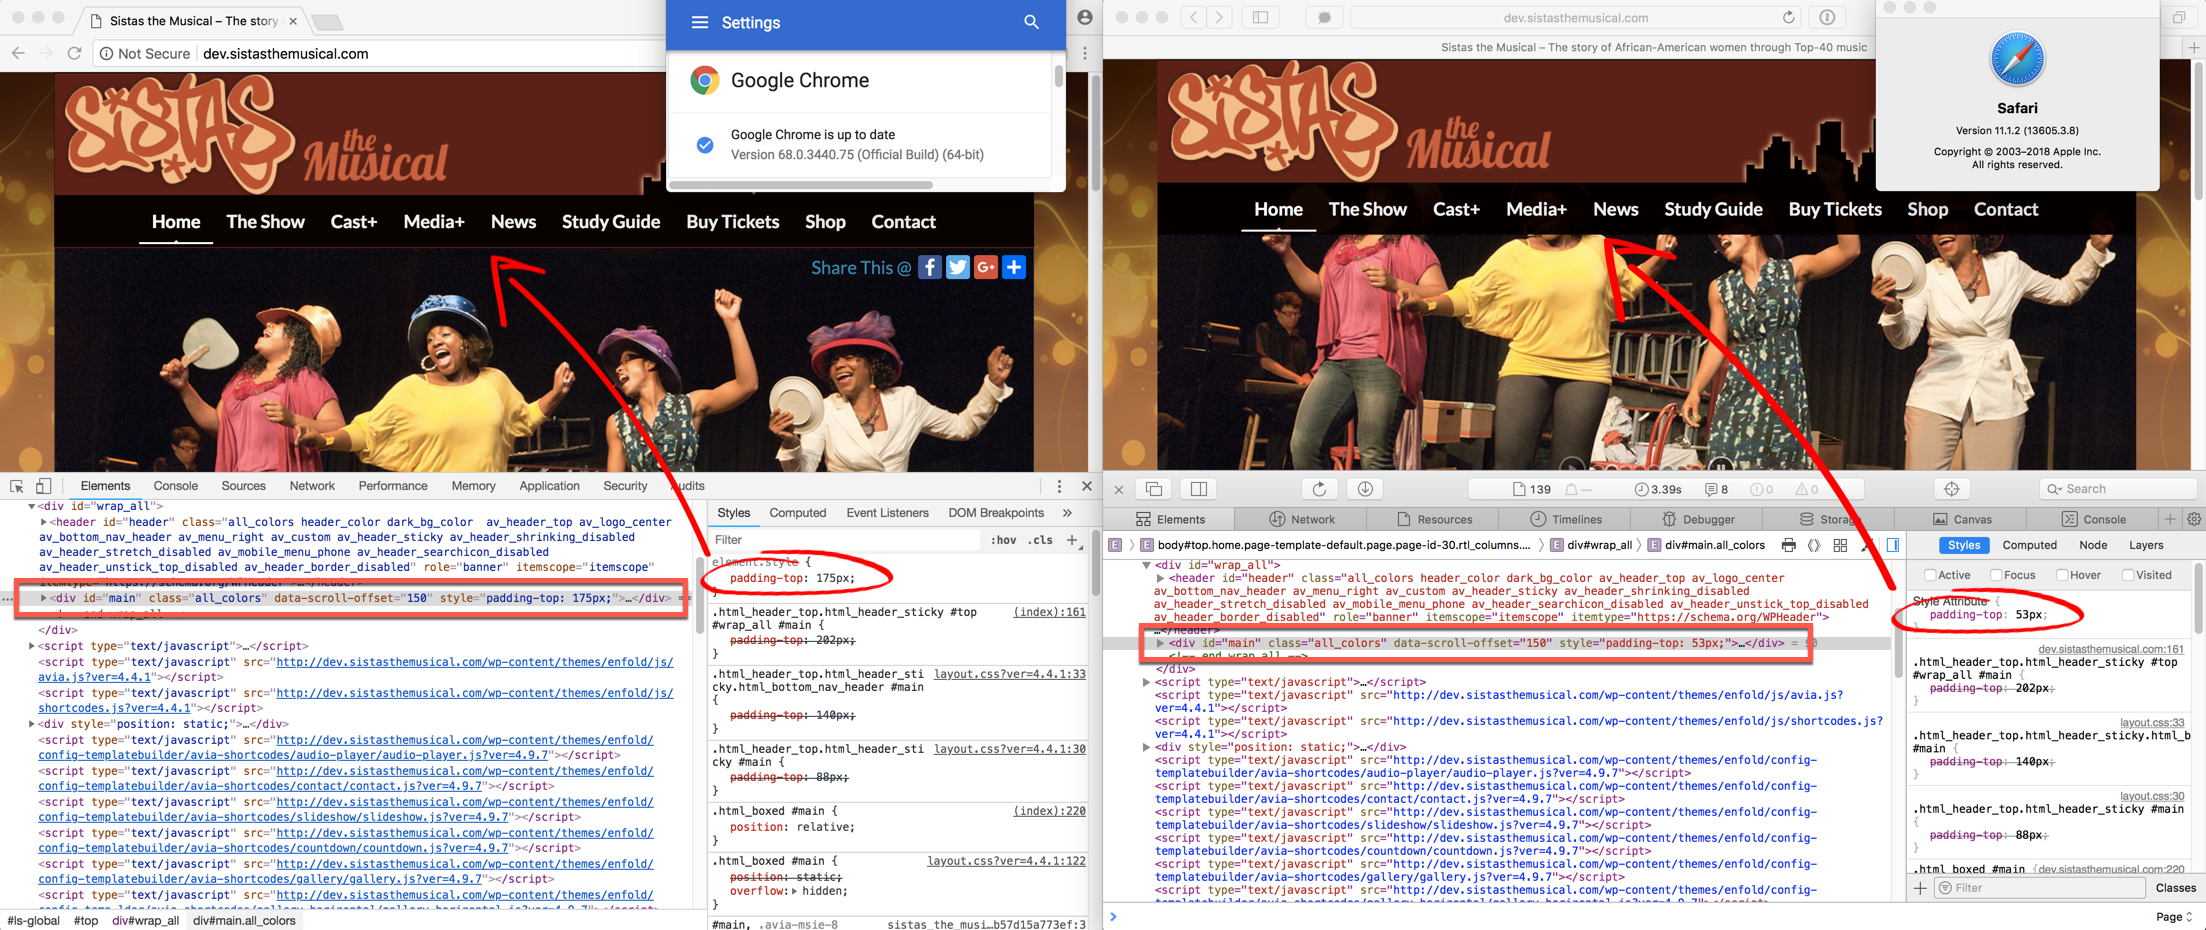Open the blue plus more-share icon
Viewport: 2206px width, 930px height.
pos(1014,267)
